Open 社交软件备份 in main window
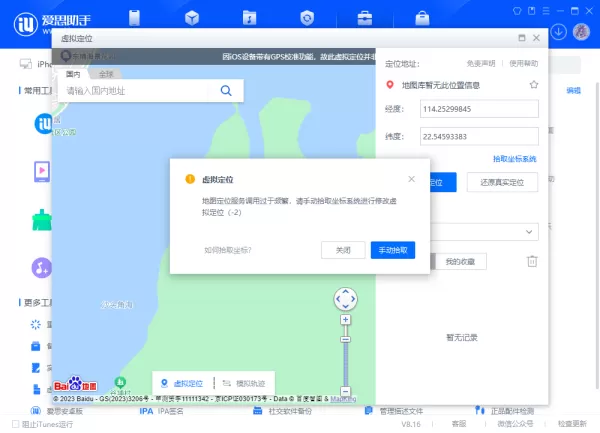Image resolution: width=600 pixels, height=433 pixels. click(282, 411)
